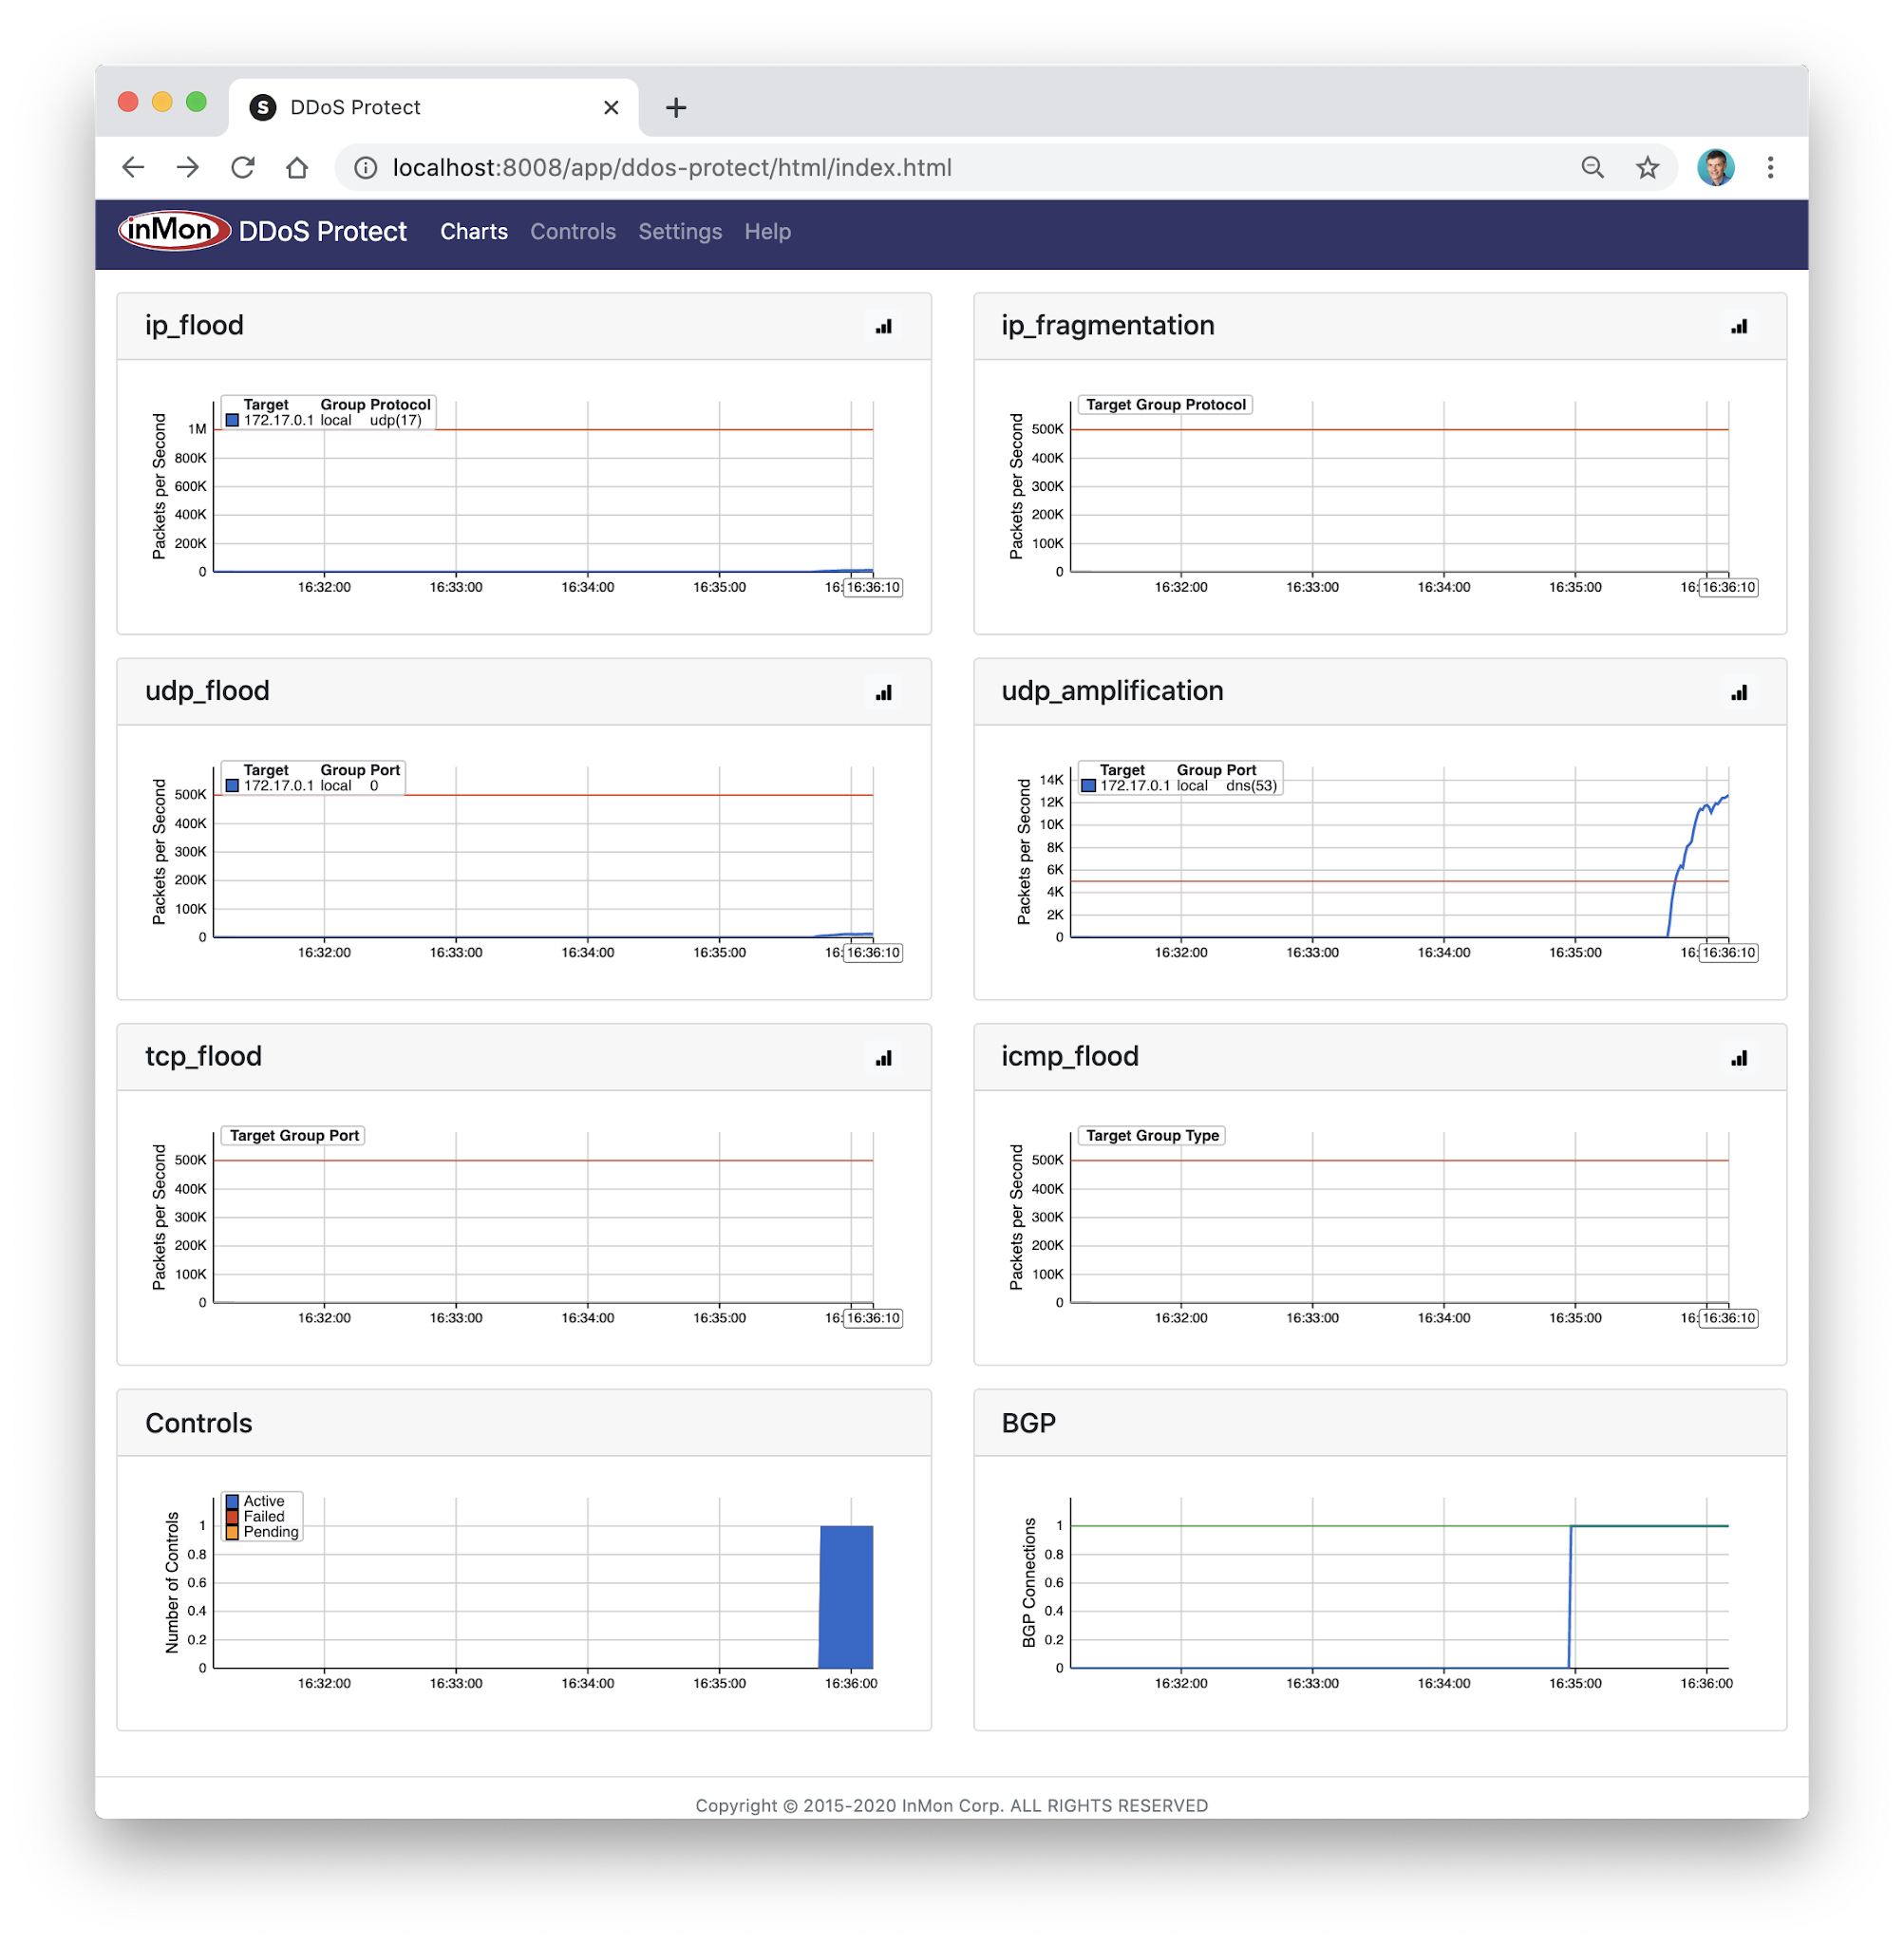Click the blue Active controls bar
Viewport: 1904px width, 1945px height.
[x=846, y=1596]
